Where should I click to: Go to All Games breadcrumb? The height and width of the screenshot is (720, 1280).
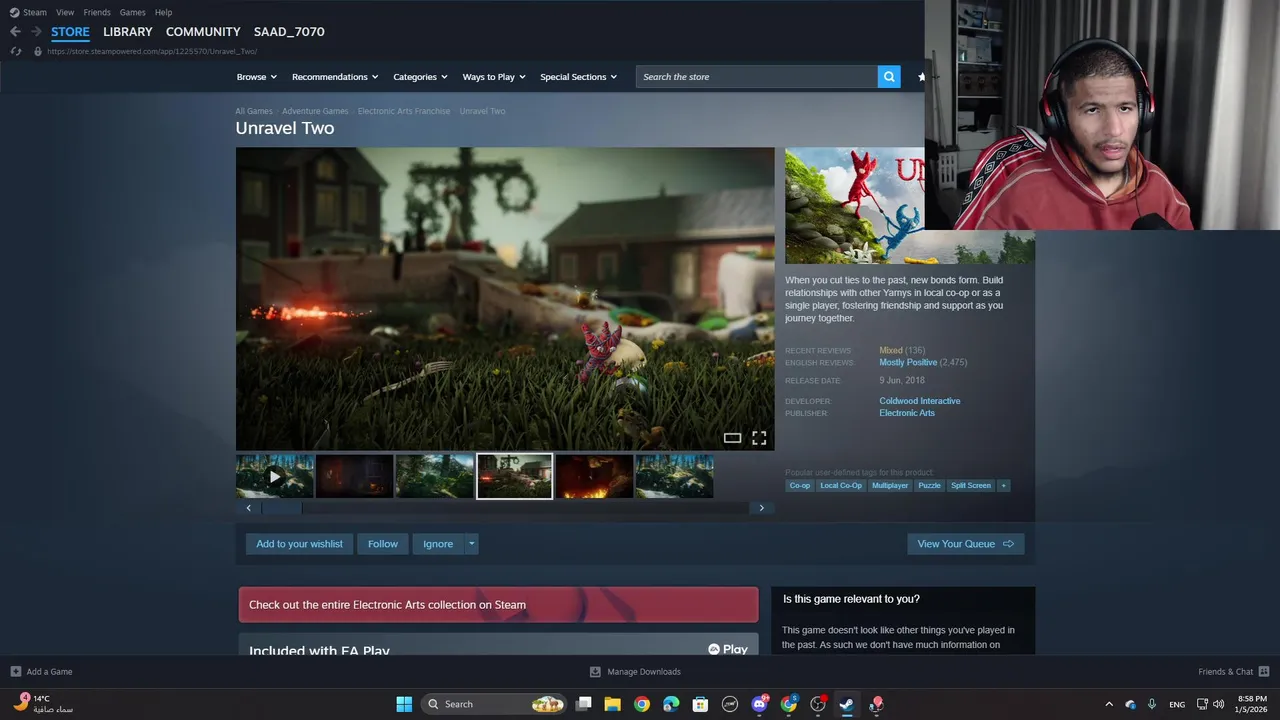254,111
